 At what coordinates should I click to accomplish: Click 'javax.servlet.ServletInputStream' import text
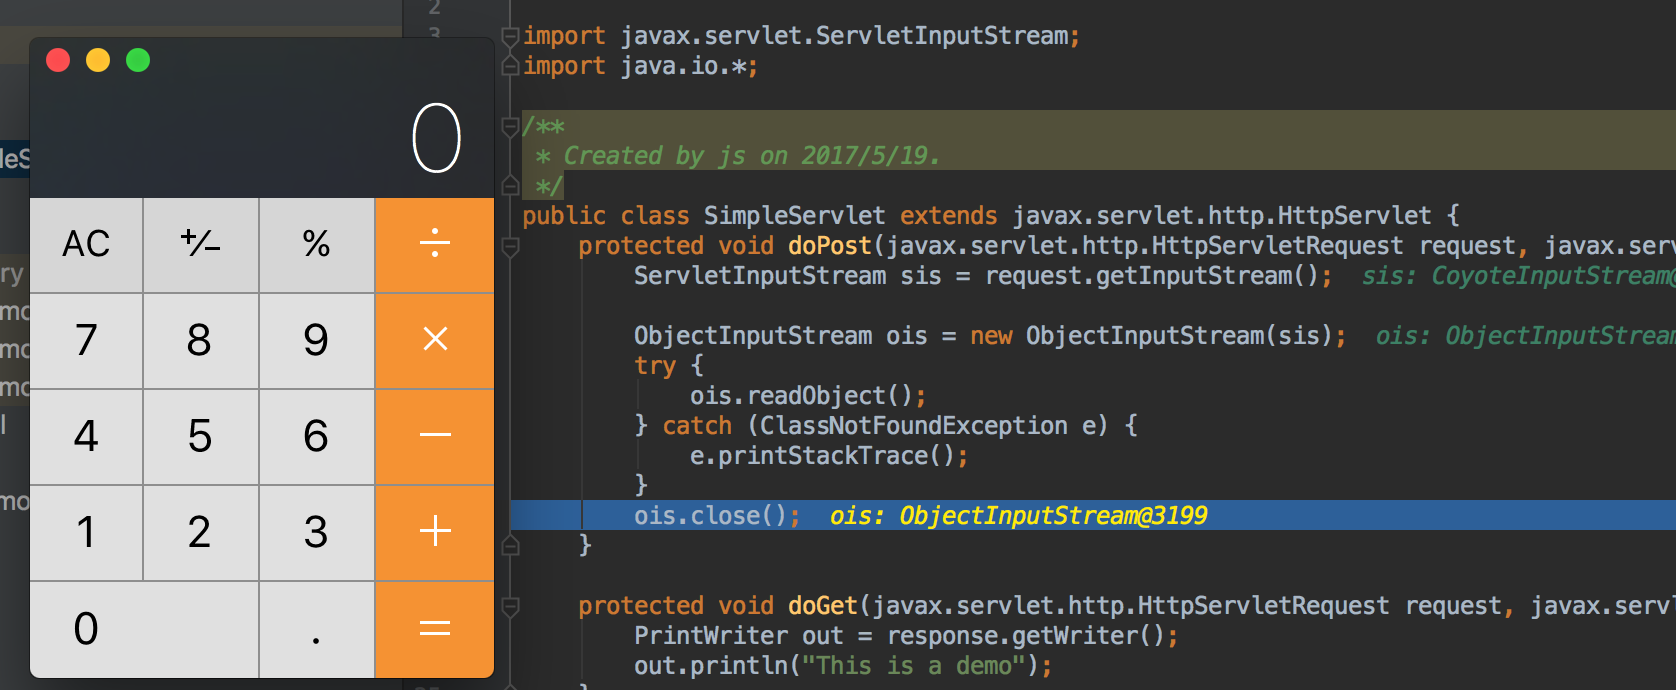click(844, 36)
